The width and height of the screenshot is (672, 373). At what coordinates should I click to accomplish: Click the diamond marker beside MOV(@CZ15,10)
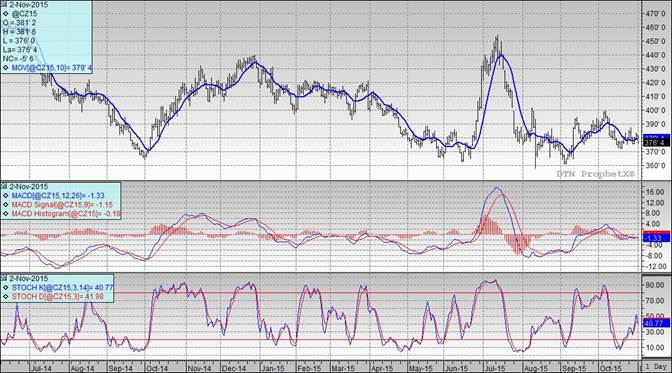coord(6,68)
